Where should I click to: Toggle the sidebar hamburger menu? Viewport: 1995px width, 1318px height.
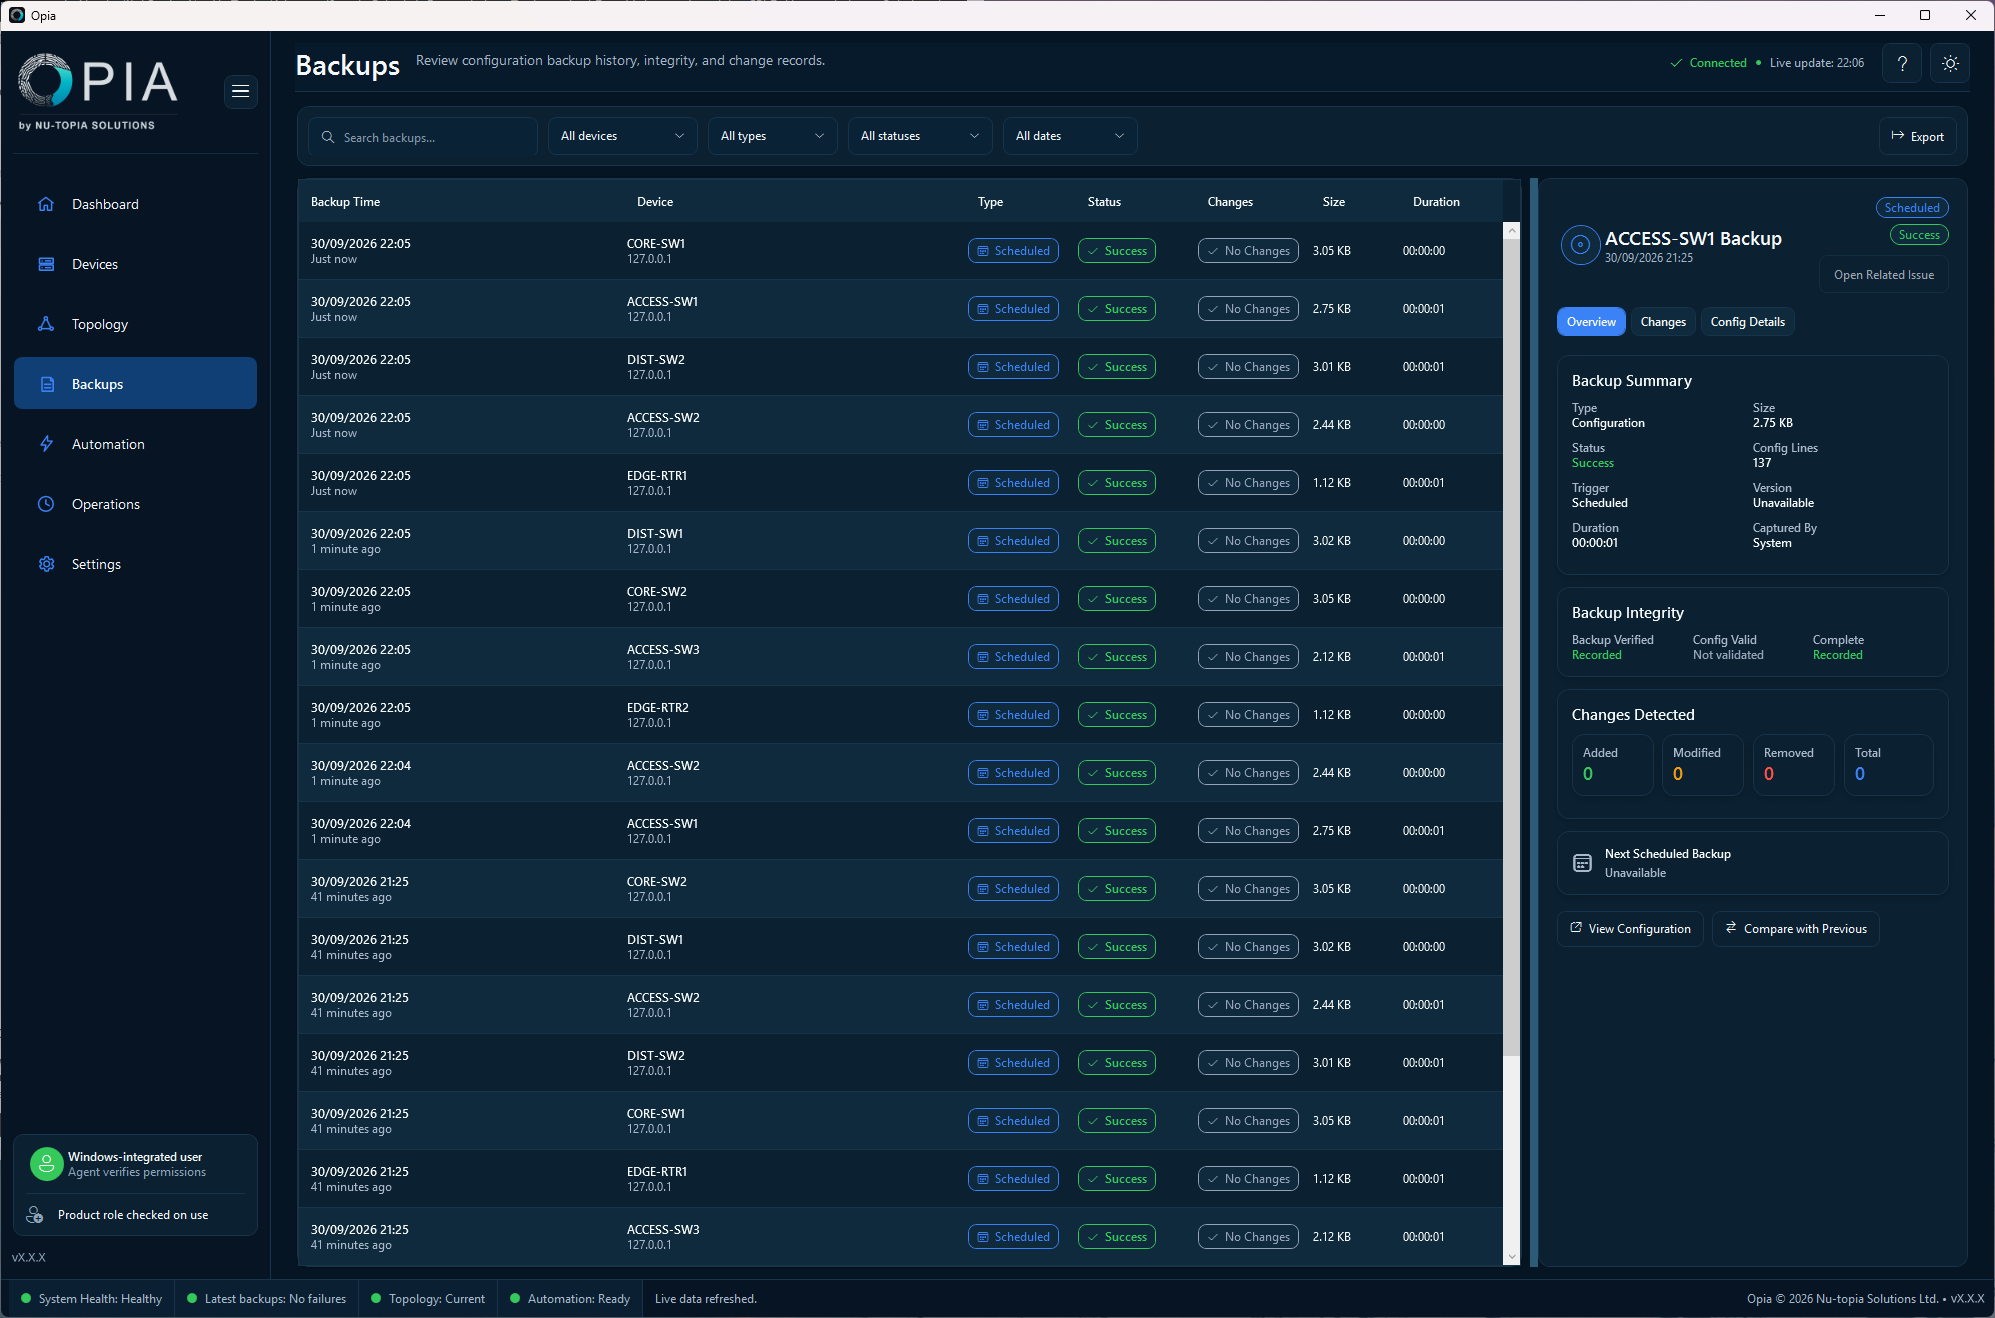pos(240,91)
